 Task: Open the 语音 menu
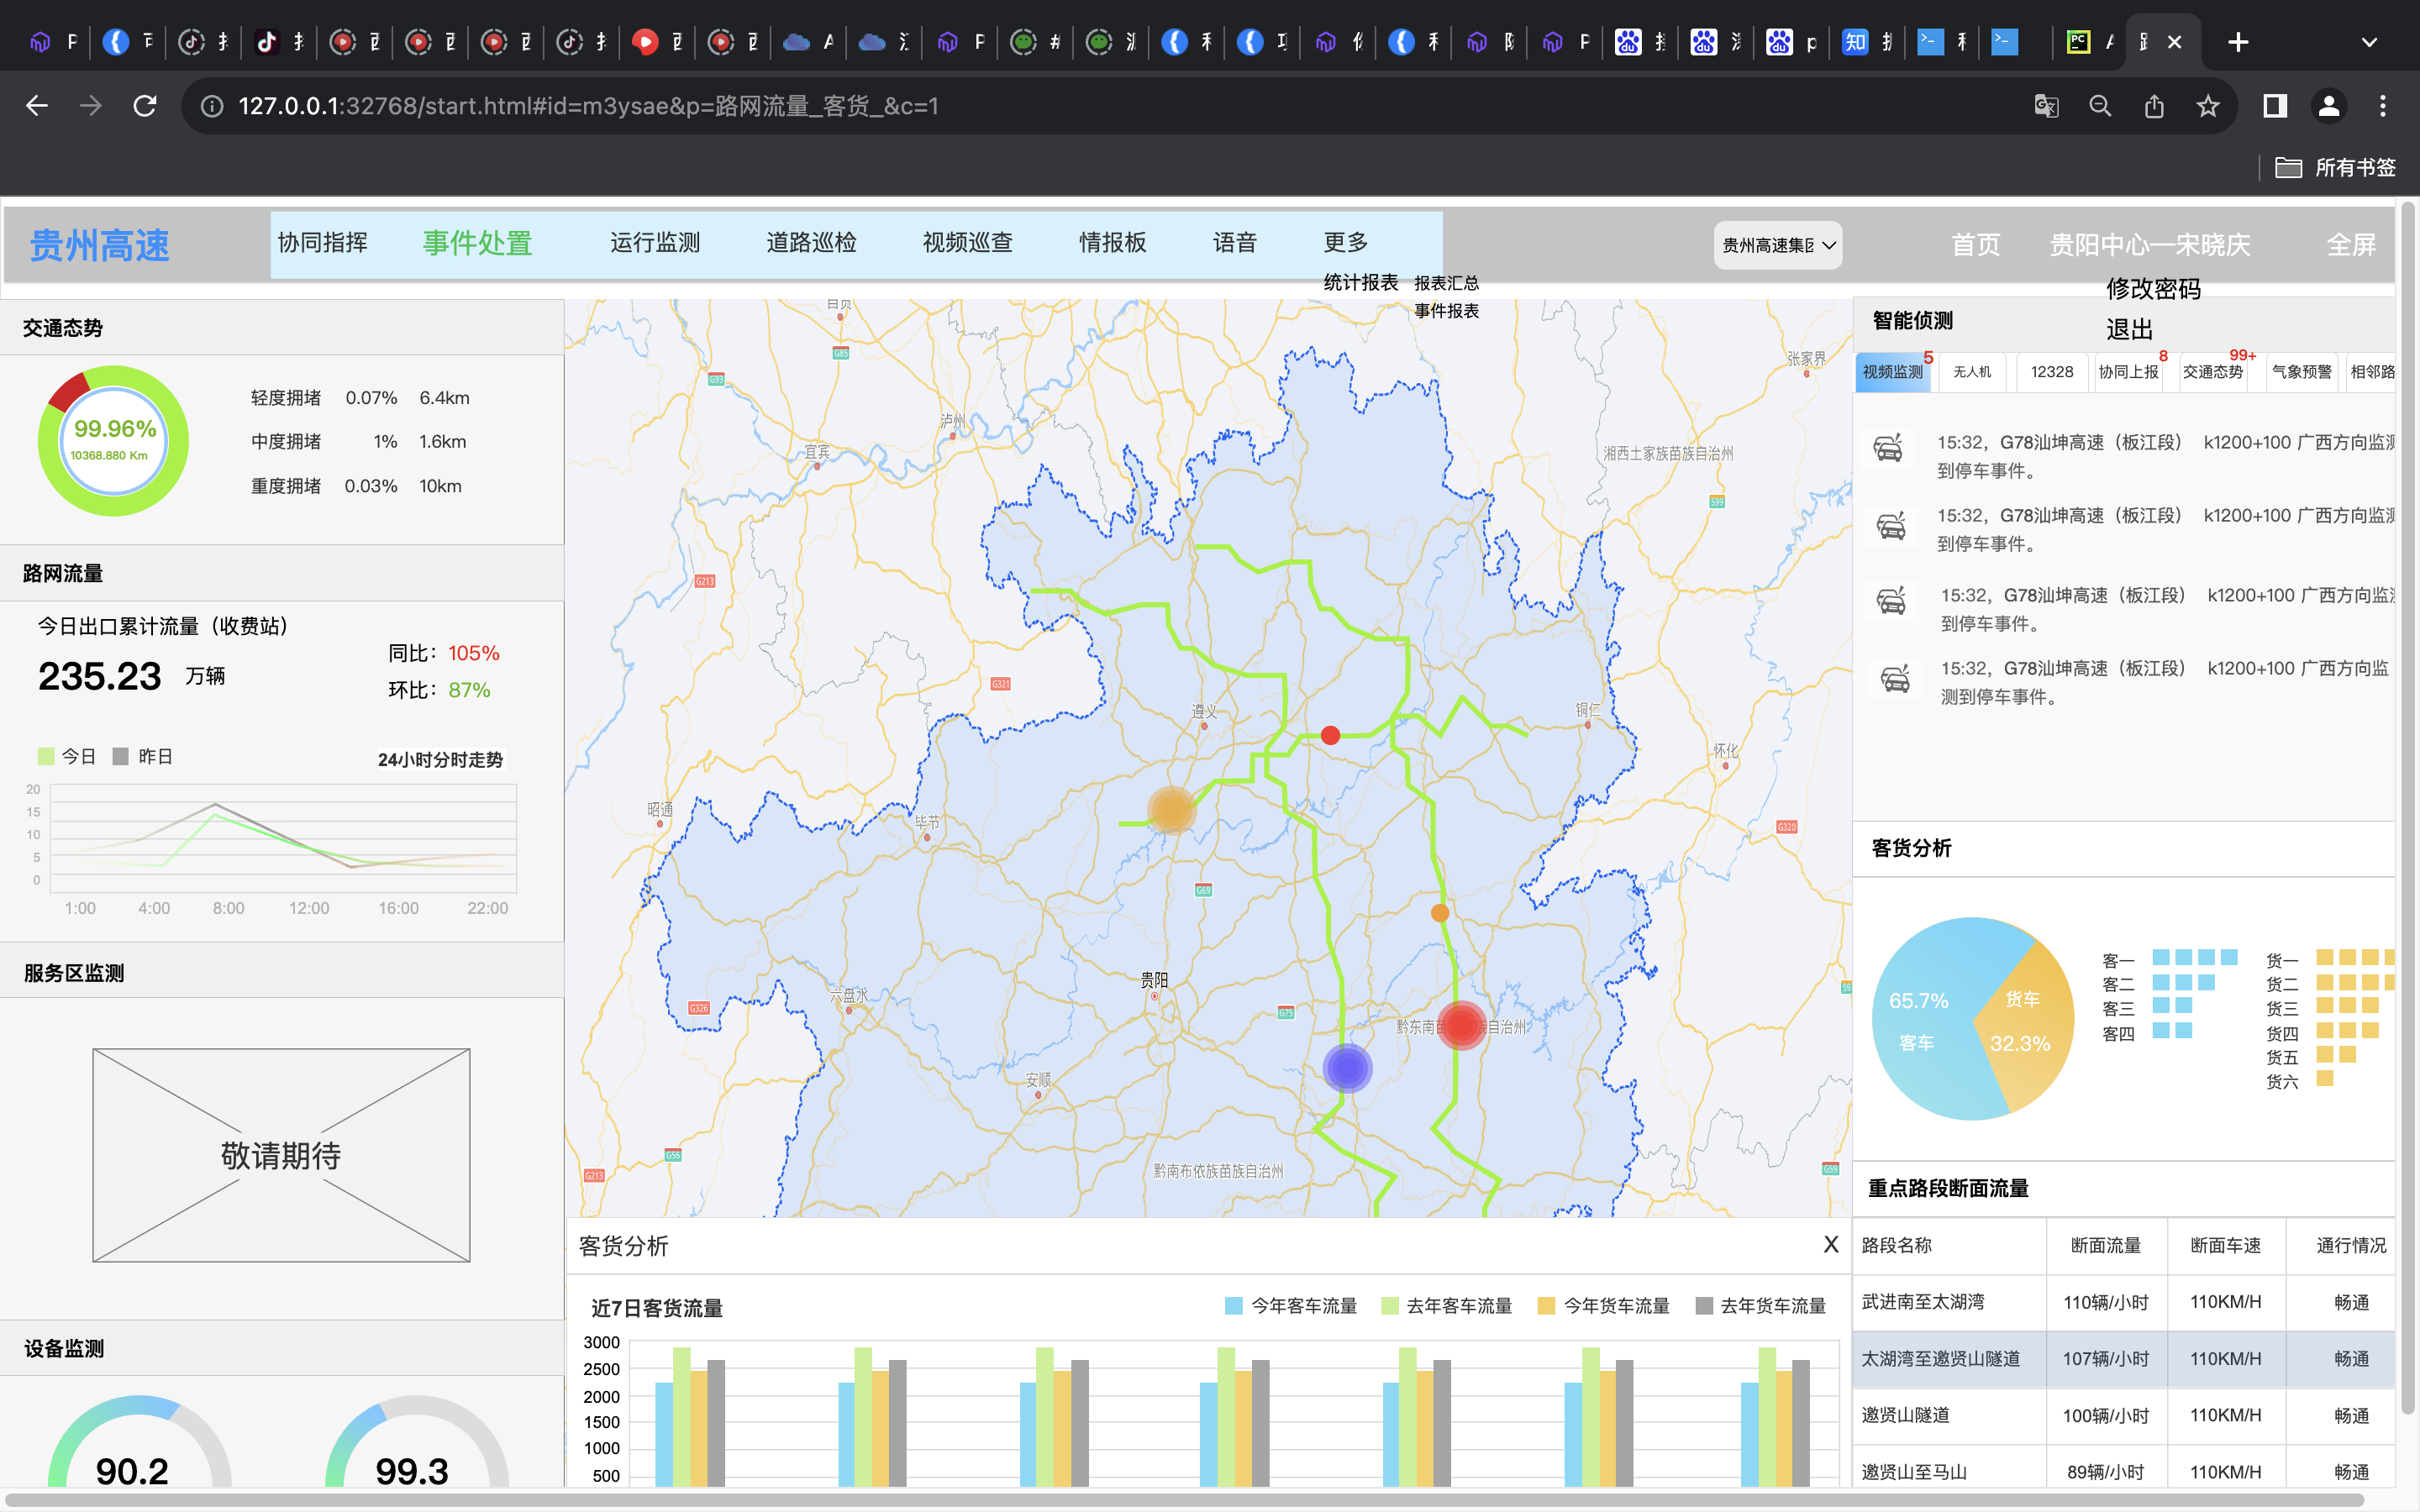click(x=1235, y=243)
